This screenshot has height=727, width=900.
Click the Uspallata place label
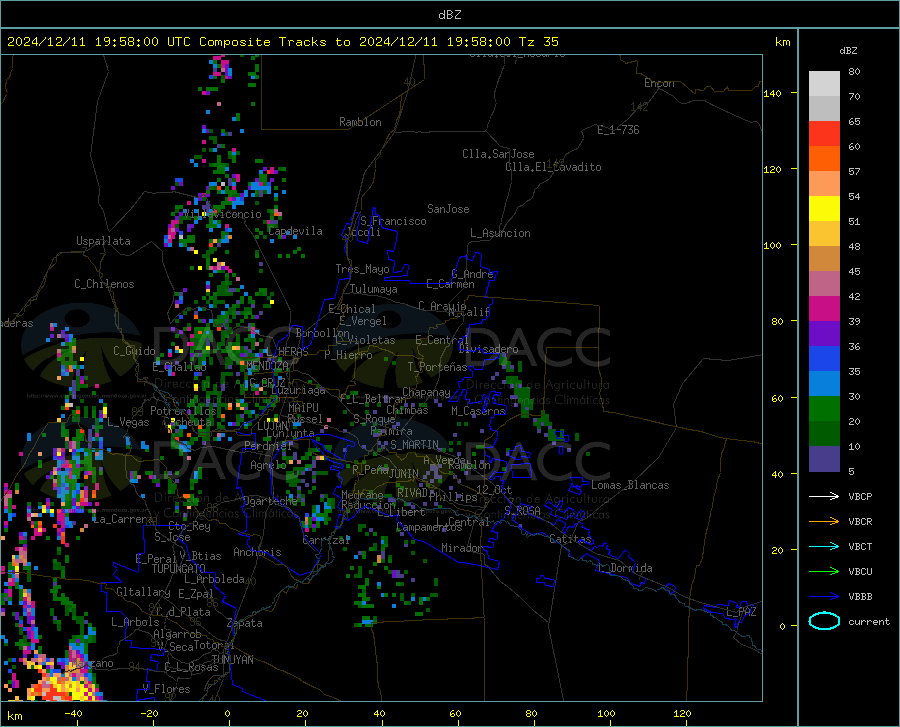click(103, 241)
